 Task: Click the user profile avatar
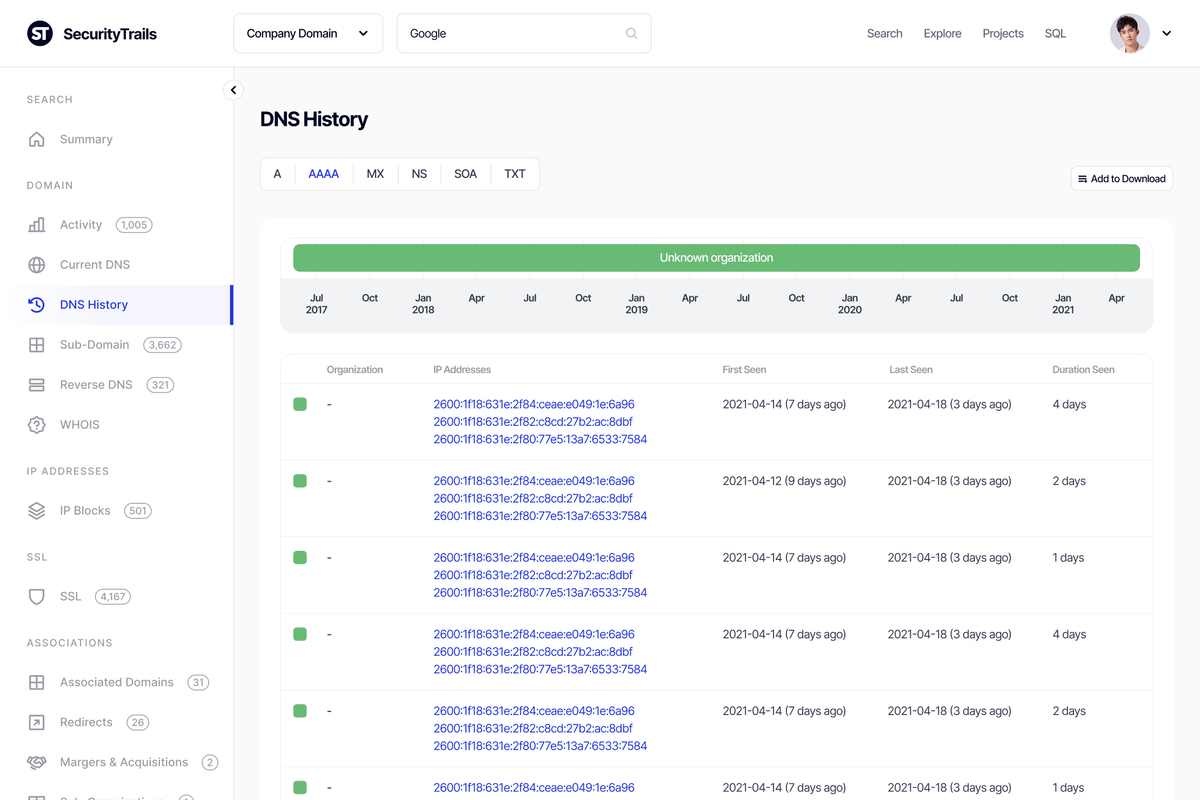tap(1130, 34)
